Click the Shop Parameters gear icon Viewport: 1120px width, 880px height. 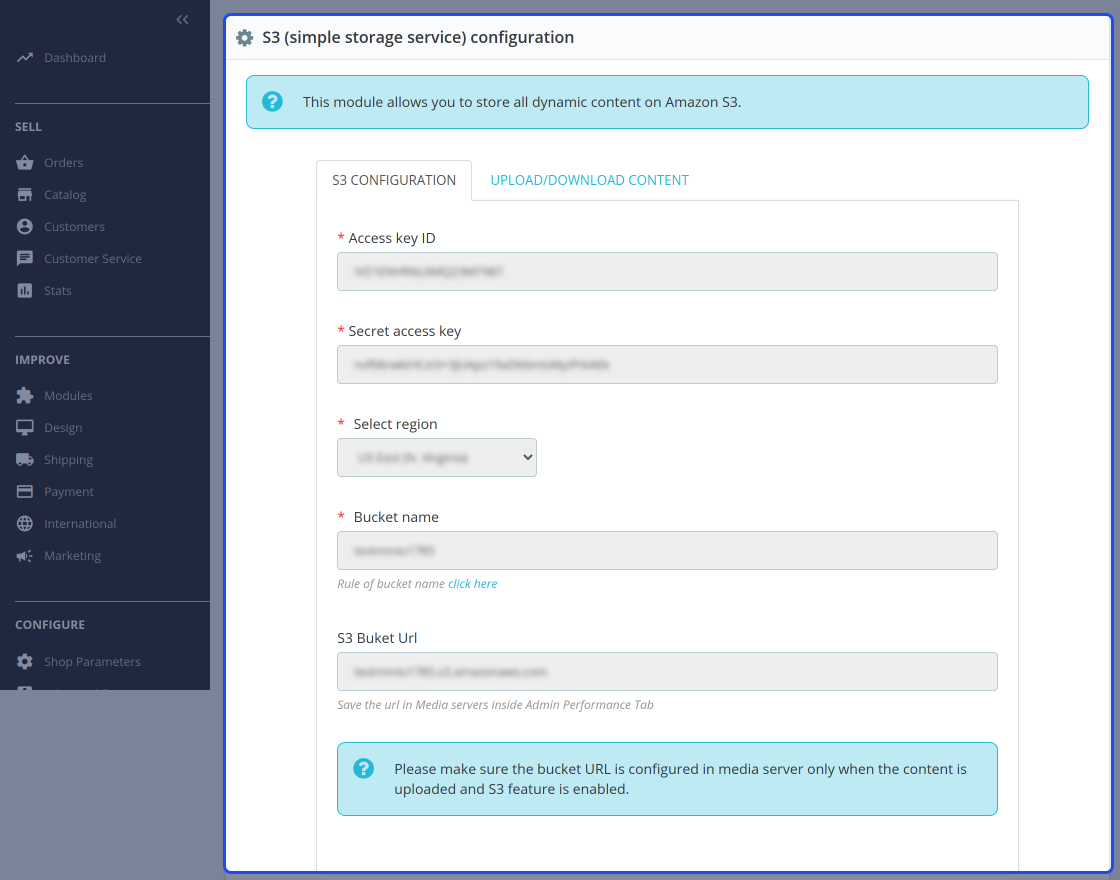(25, 661)
